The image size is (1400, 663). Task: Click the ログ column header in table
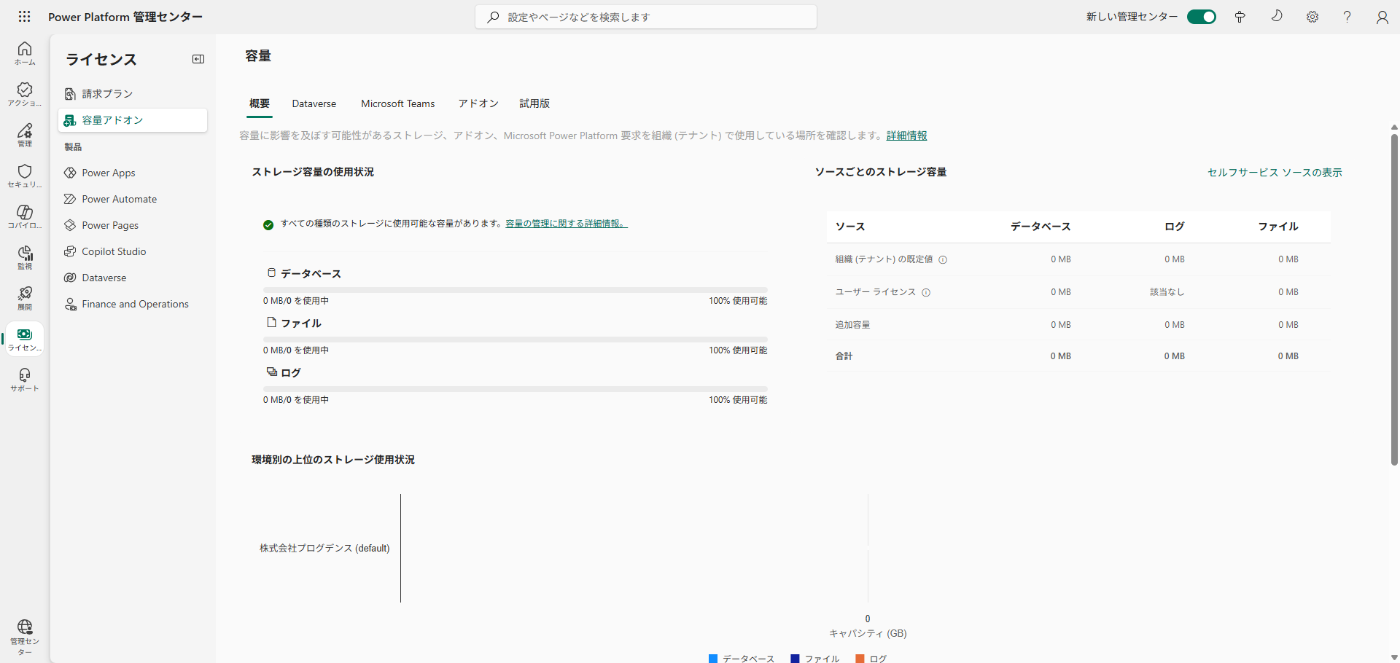pos(1174,227)
